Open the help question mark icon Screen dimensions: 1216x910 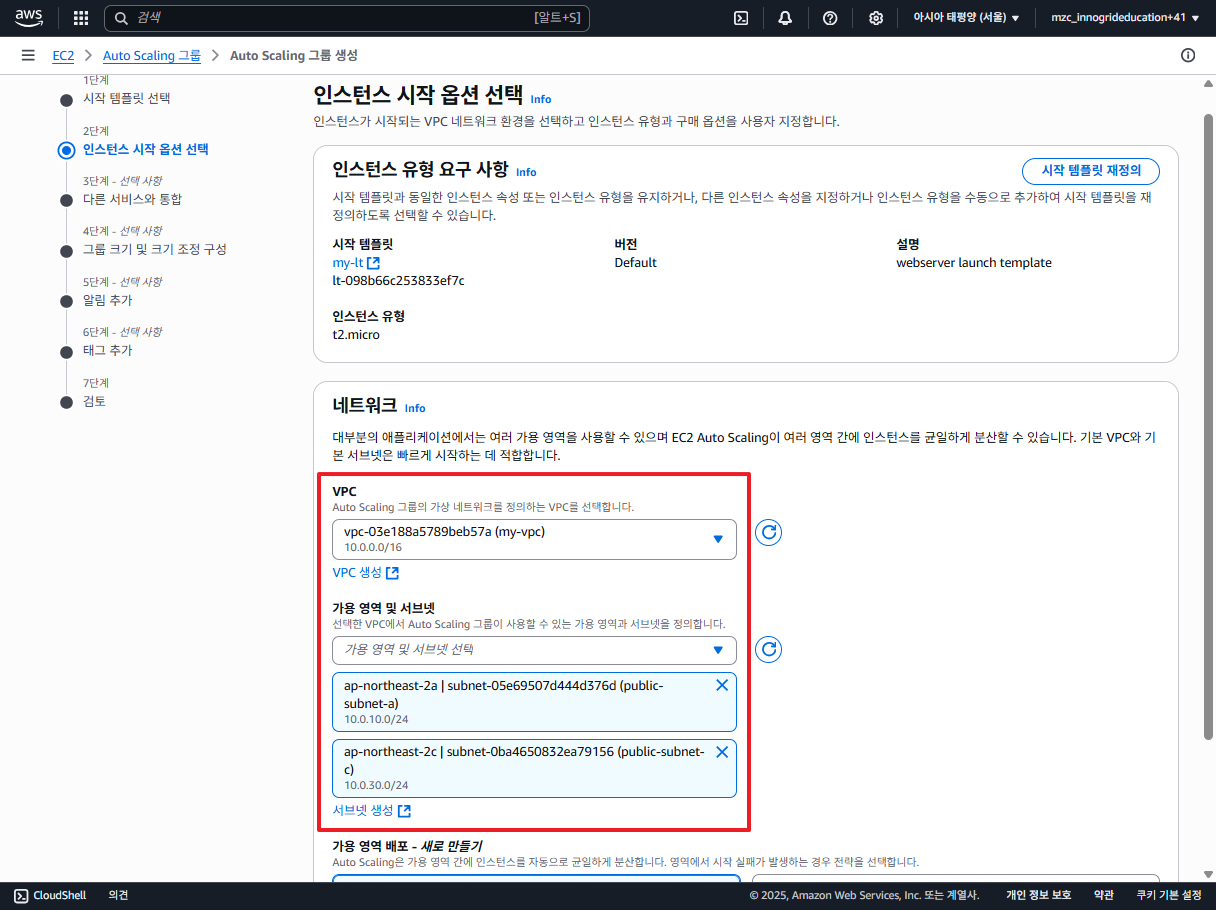830,18
